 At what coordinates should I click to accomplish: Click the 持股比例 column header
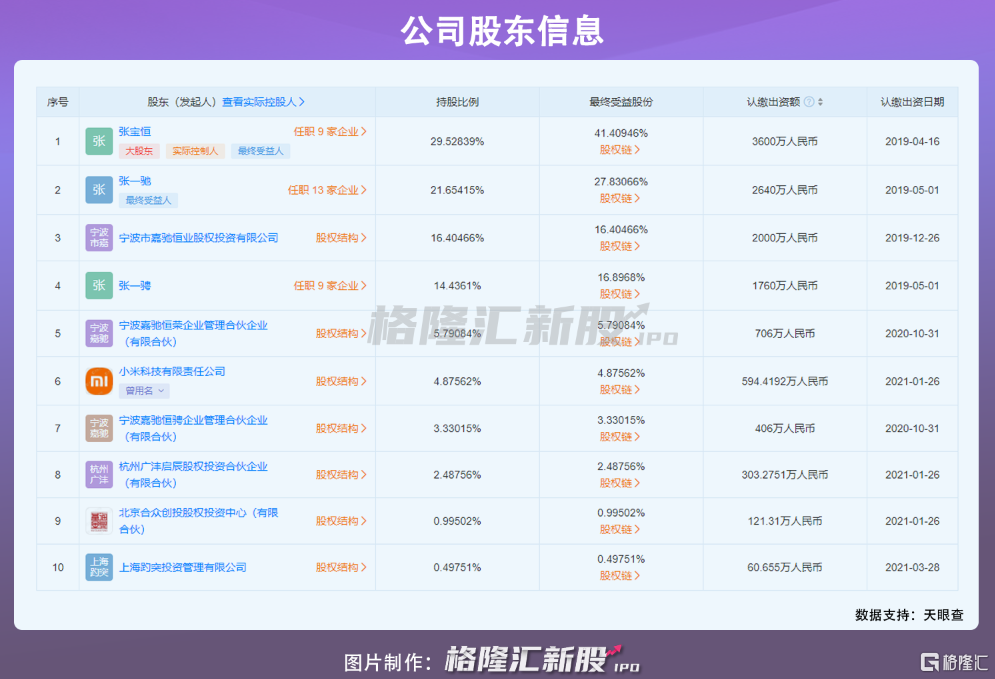tap(457, 102)
